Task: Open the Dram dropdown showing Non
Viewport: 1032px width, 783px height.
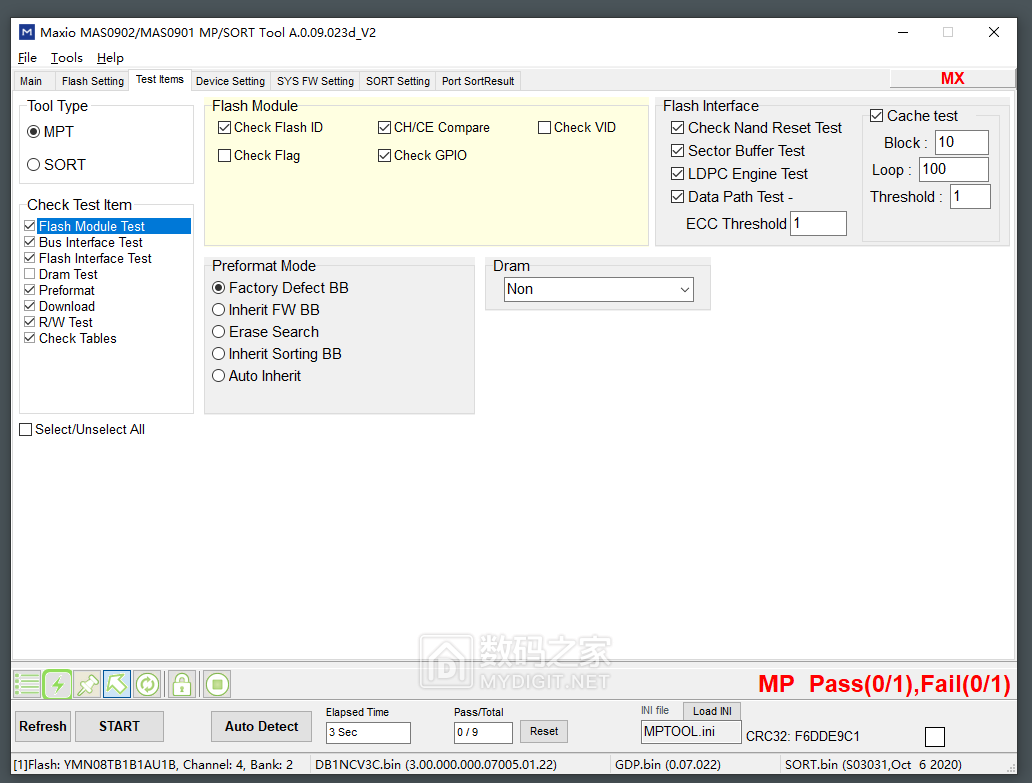Action: 599,290
